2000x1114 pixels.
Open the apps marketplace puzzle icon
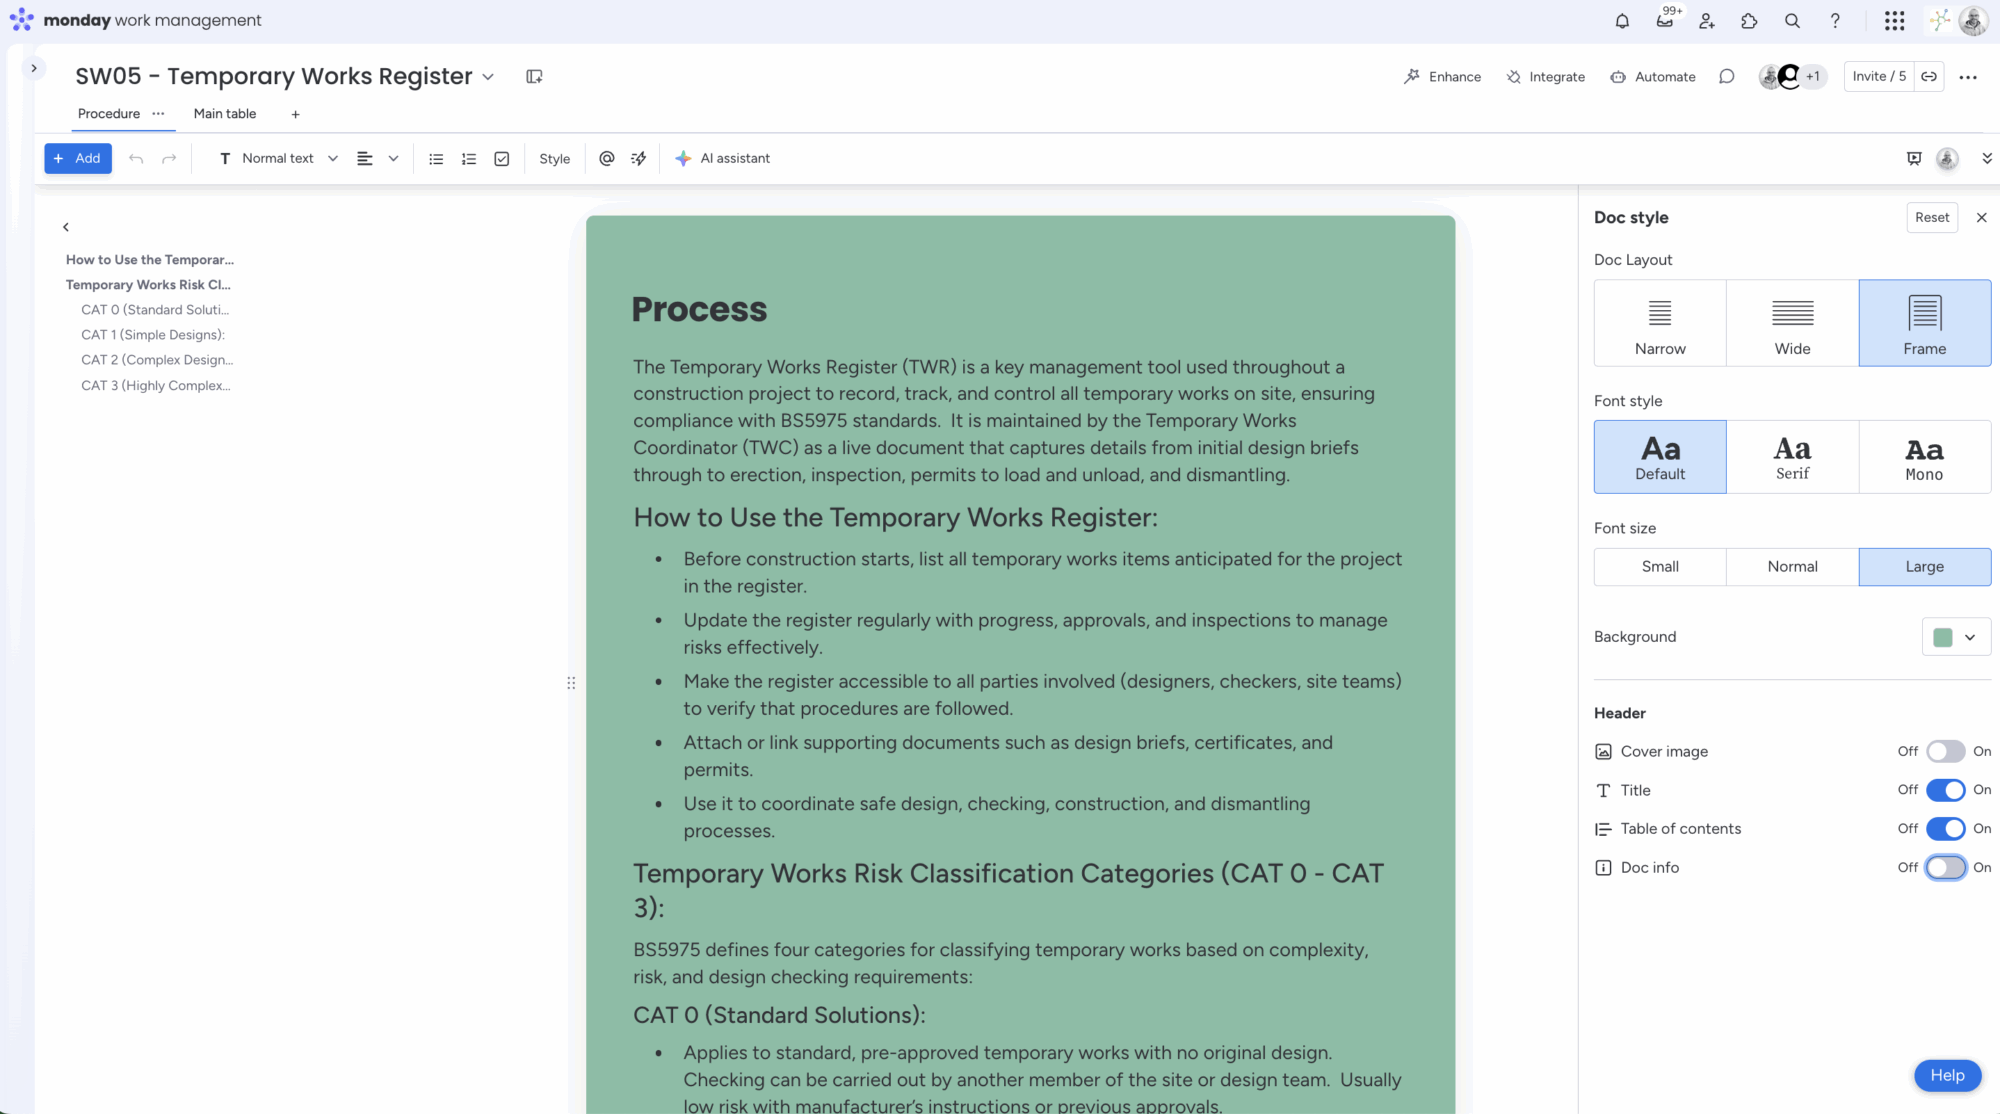pyautogui.click(x=1749, y=21)
